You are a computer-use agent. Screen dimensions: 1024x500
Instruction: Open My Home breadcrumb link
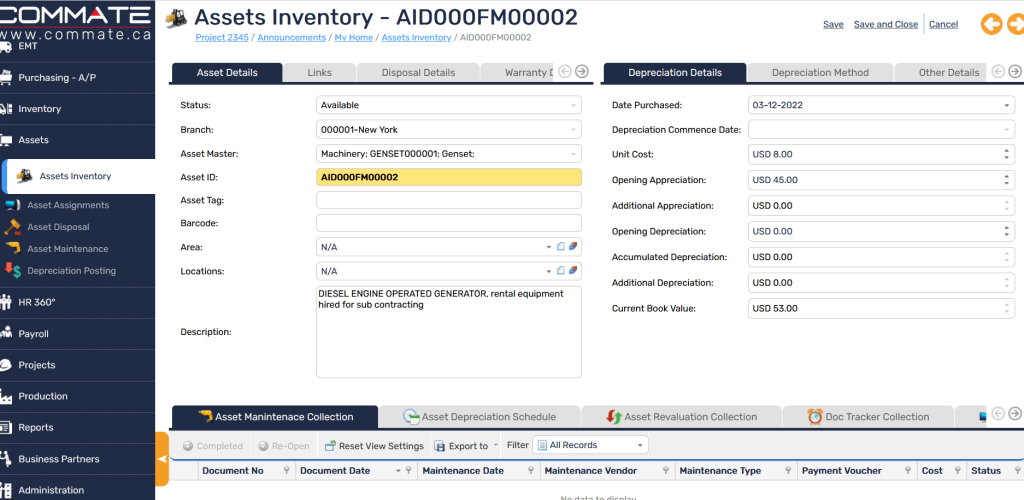pyautogui.click(x=354, y=38)
